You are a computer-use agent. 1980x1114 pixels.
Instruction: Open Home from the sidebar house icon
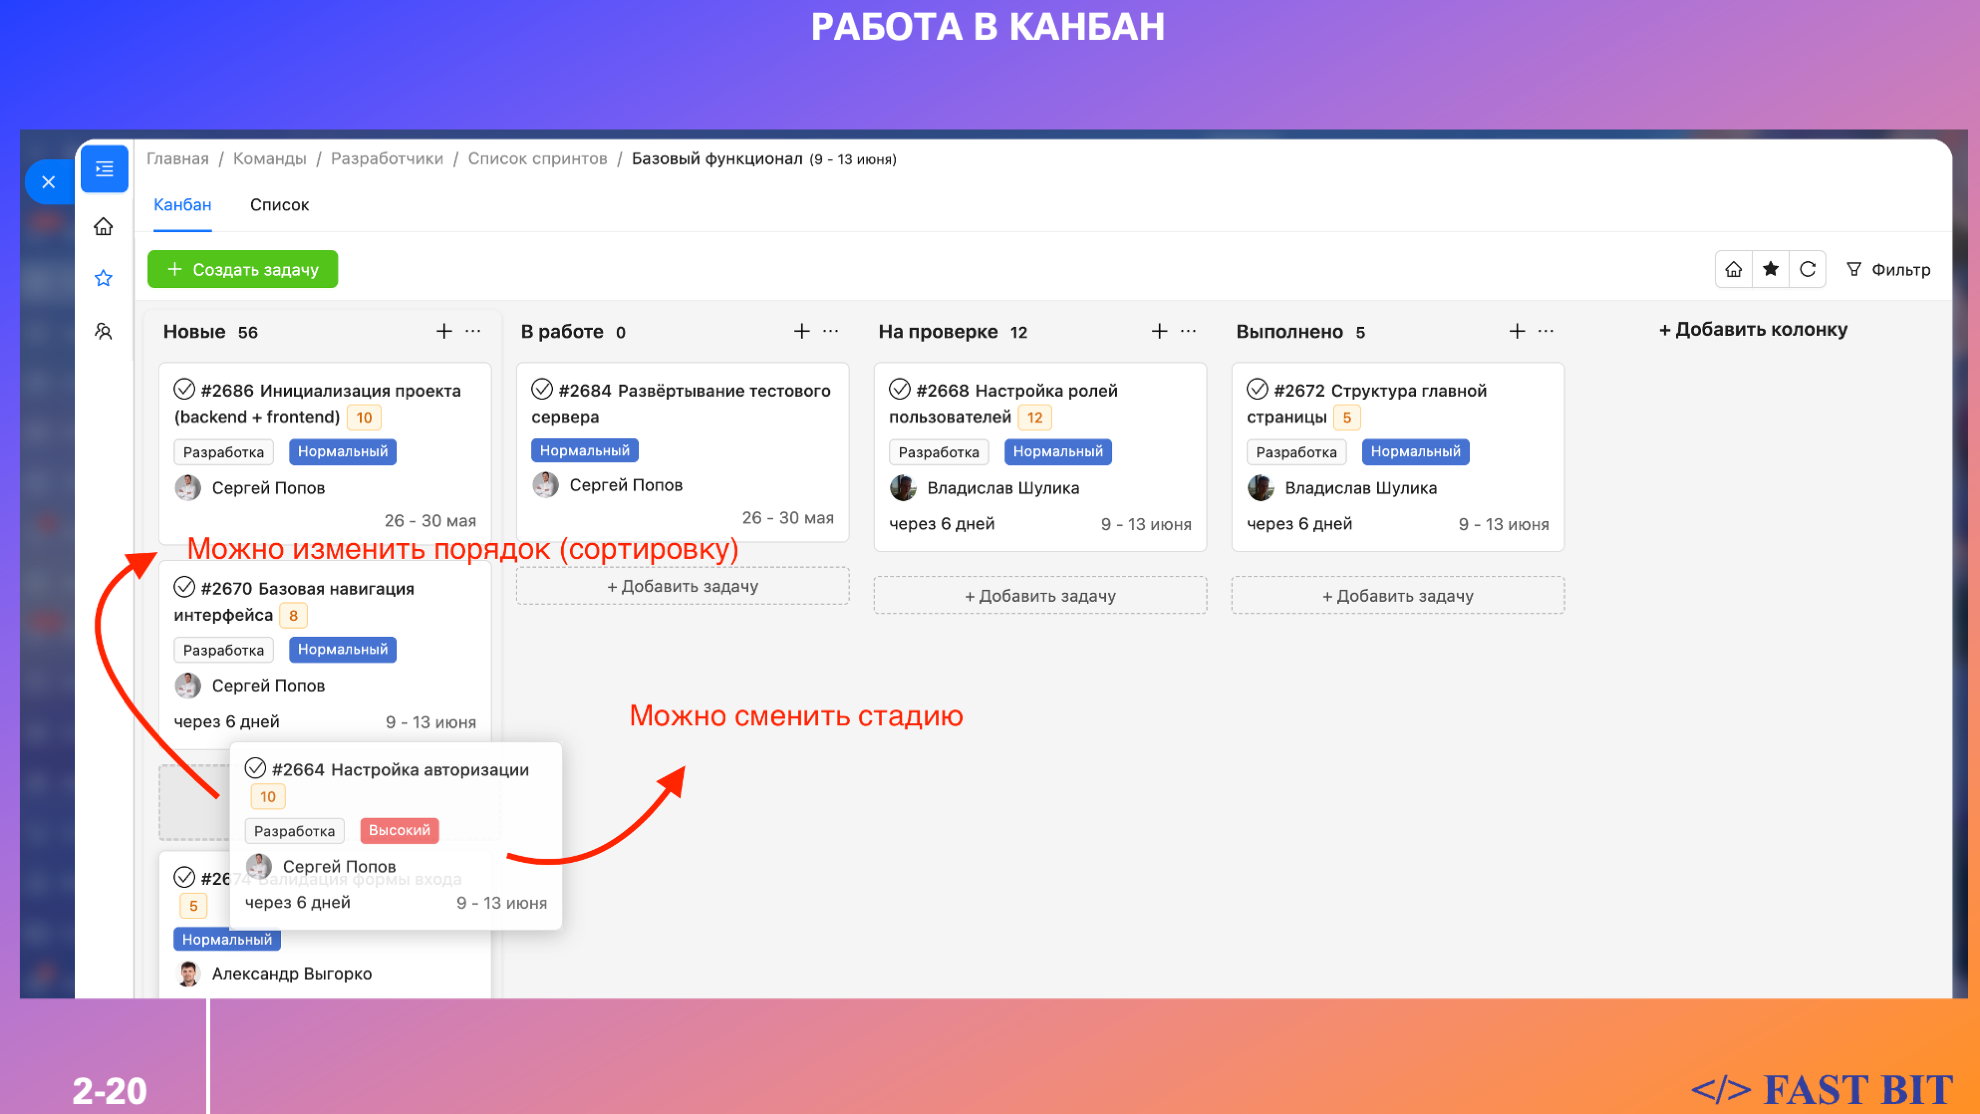(x=104, y=227)
